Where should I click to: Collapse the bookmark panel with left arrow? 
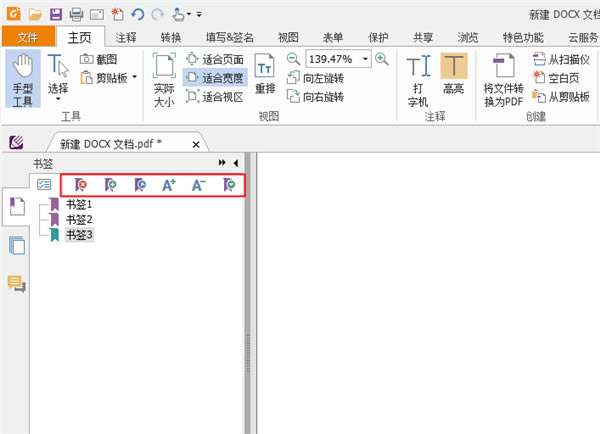tap(236, 163)
